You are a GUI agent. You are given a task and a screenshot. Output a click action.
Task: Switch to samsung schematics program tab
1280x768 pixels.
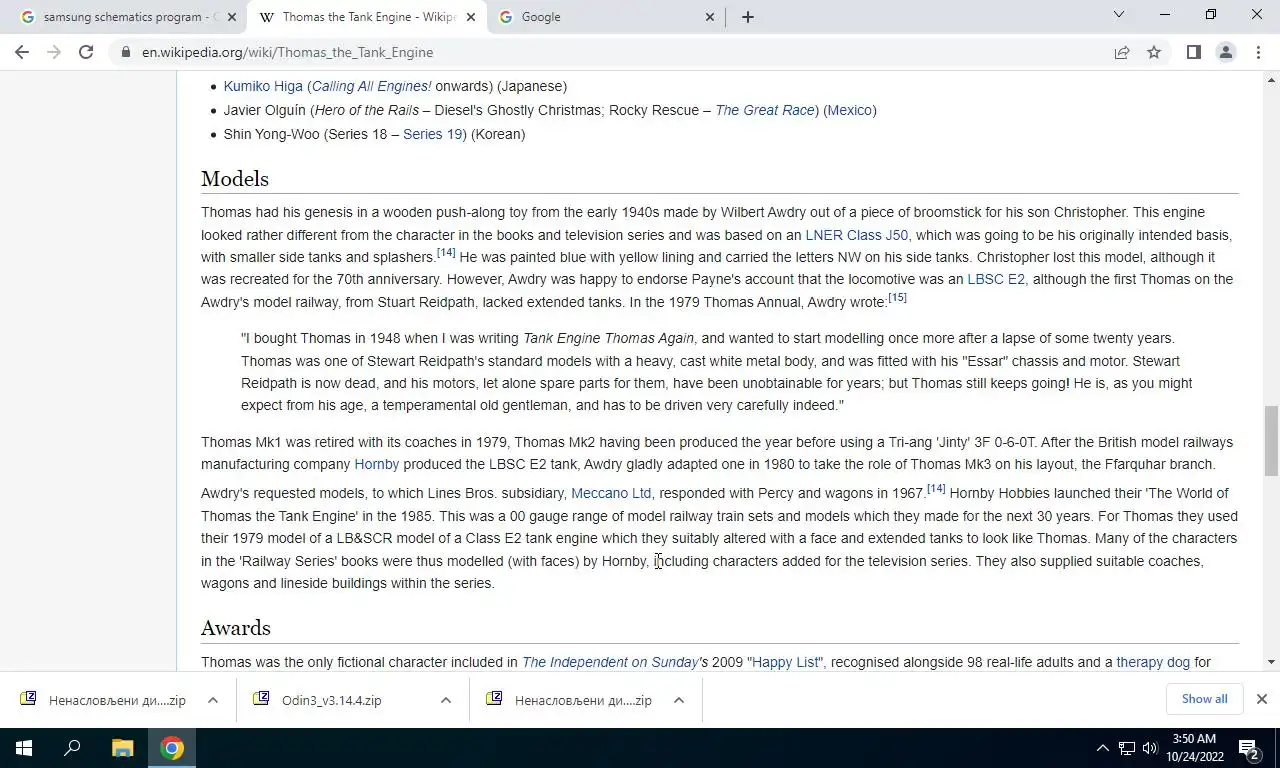click(125, 17)
